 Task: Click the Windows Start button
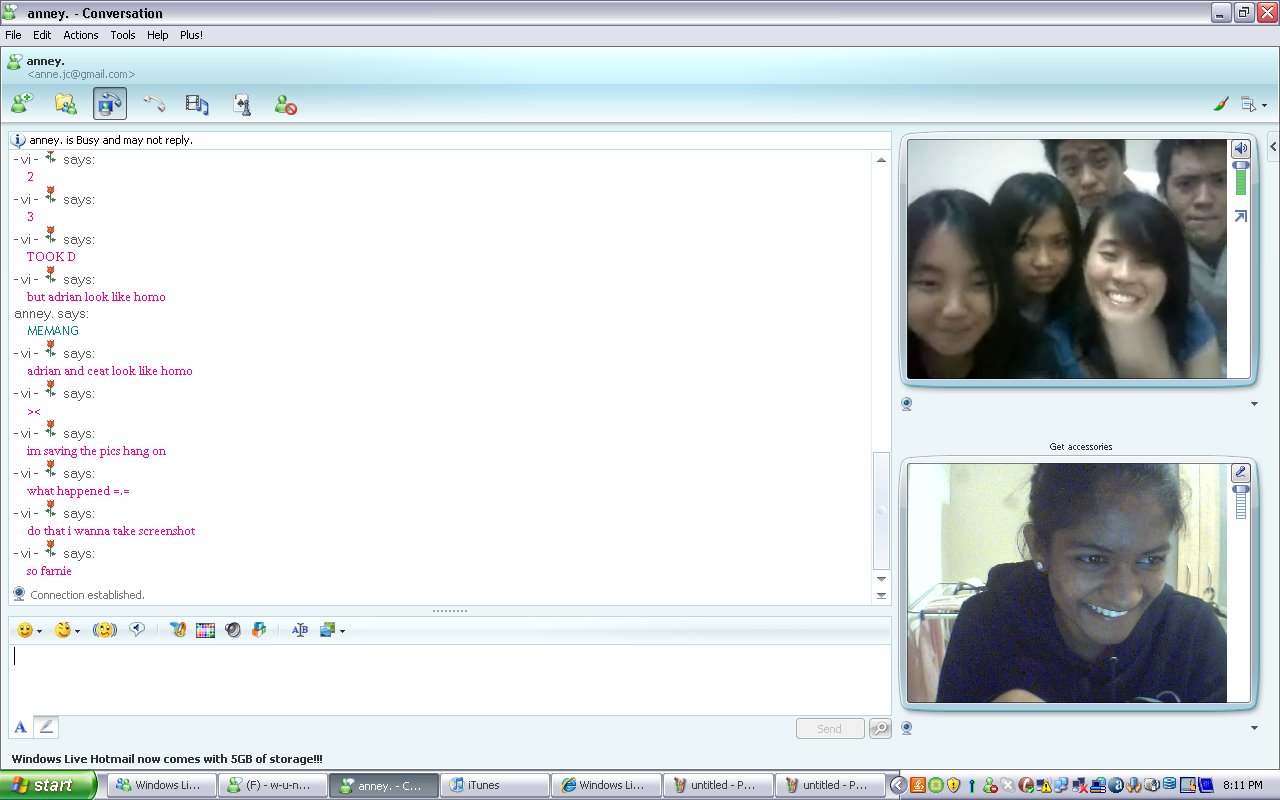pyautogui.click(x=47, y=785)
